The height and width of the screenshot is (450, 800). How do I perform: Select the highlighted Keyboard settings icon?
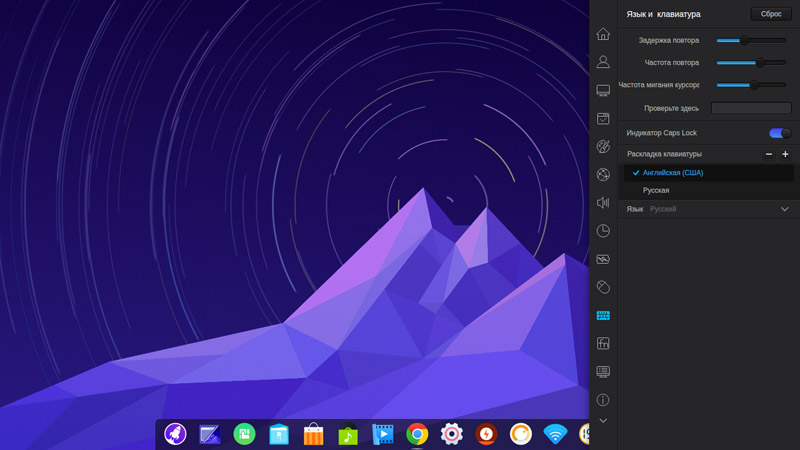603,315
